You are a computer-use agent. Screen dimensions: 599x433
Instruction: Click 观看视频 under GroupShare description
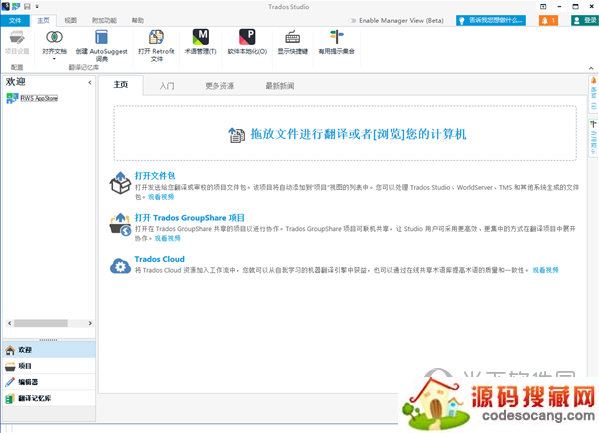click(x=167, y=238)
